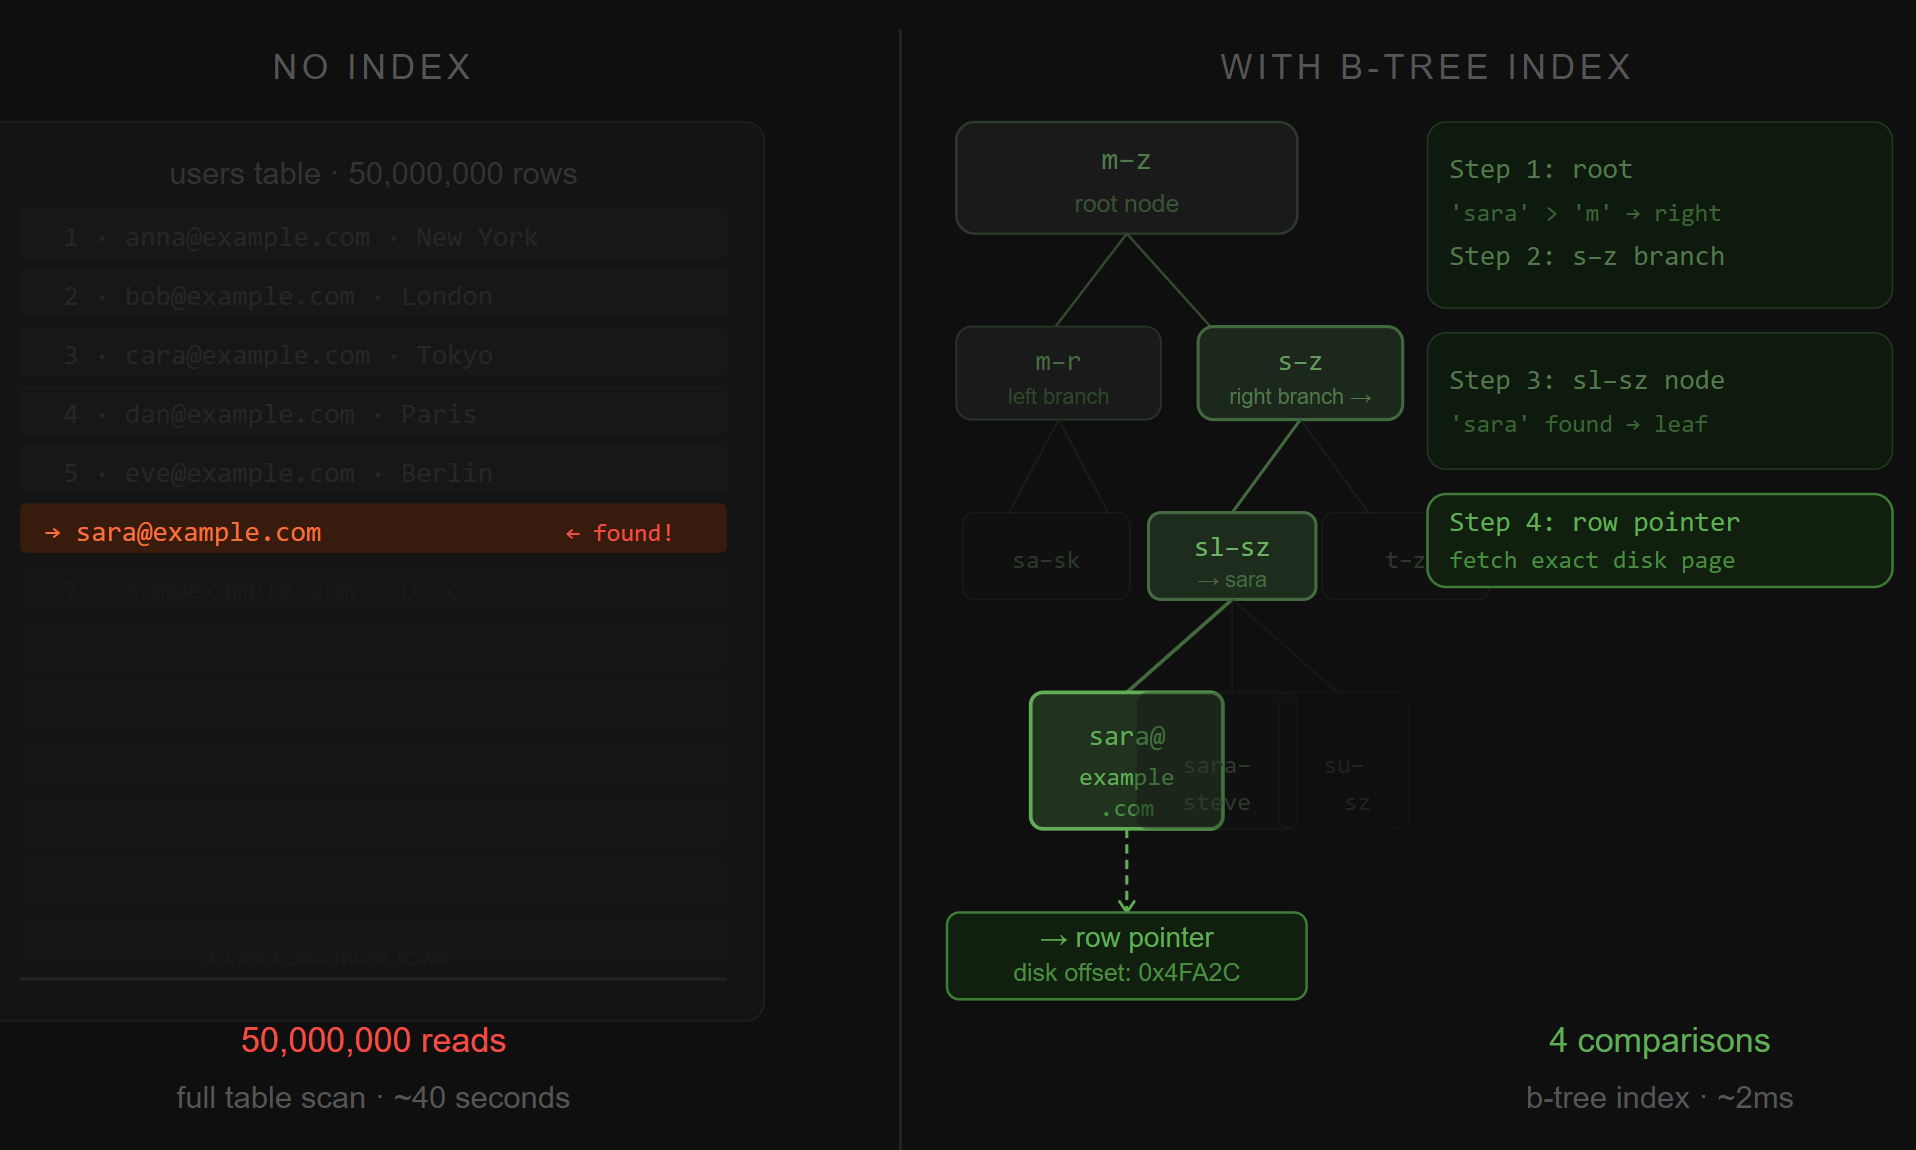1916x1150 pixels.
Task: Click the red 'found!' label
Action: coord(619,533)
